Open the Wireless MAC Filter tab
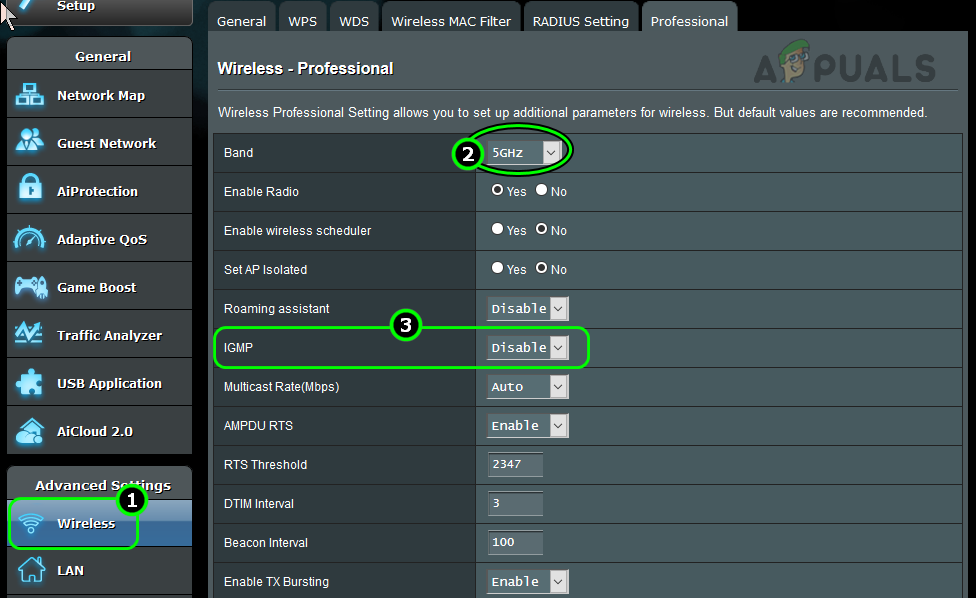 [x=450, y=17]
